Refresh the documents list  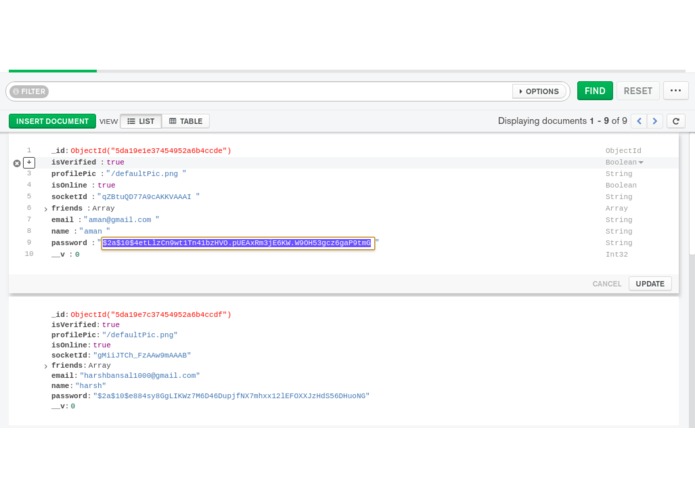click(675, 121)
